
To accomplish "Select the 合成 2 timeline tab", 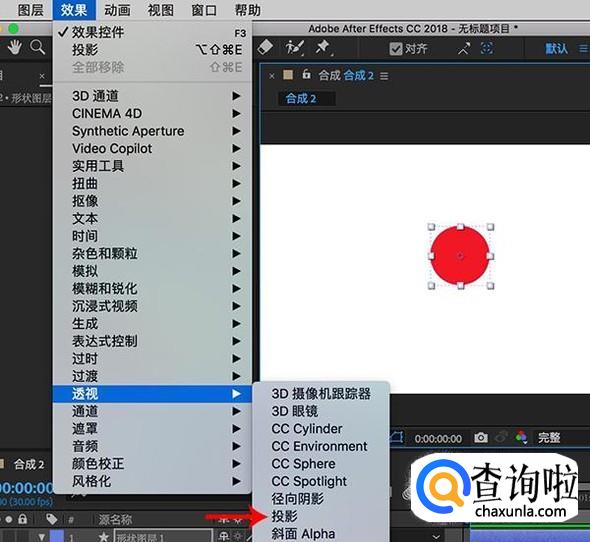I will tap(29, 464).
